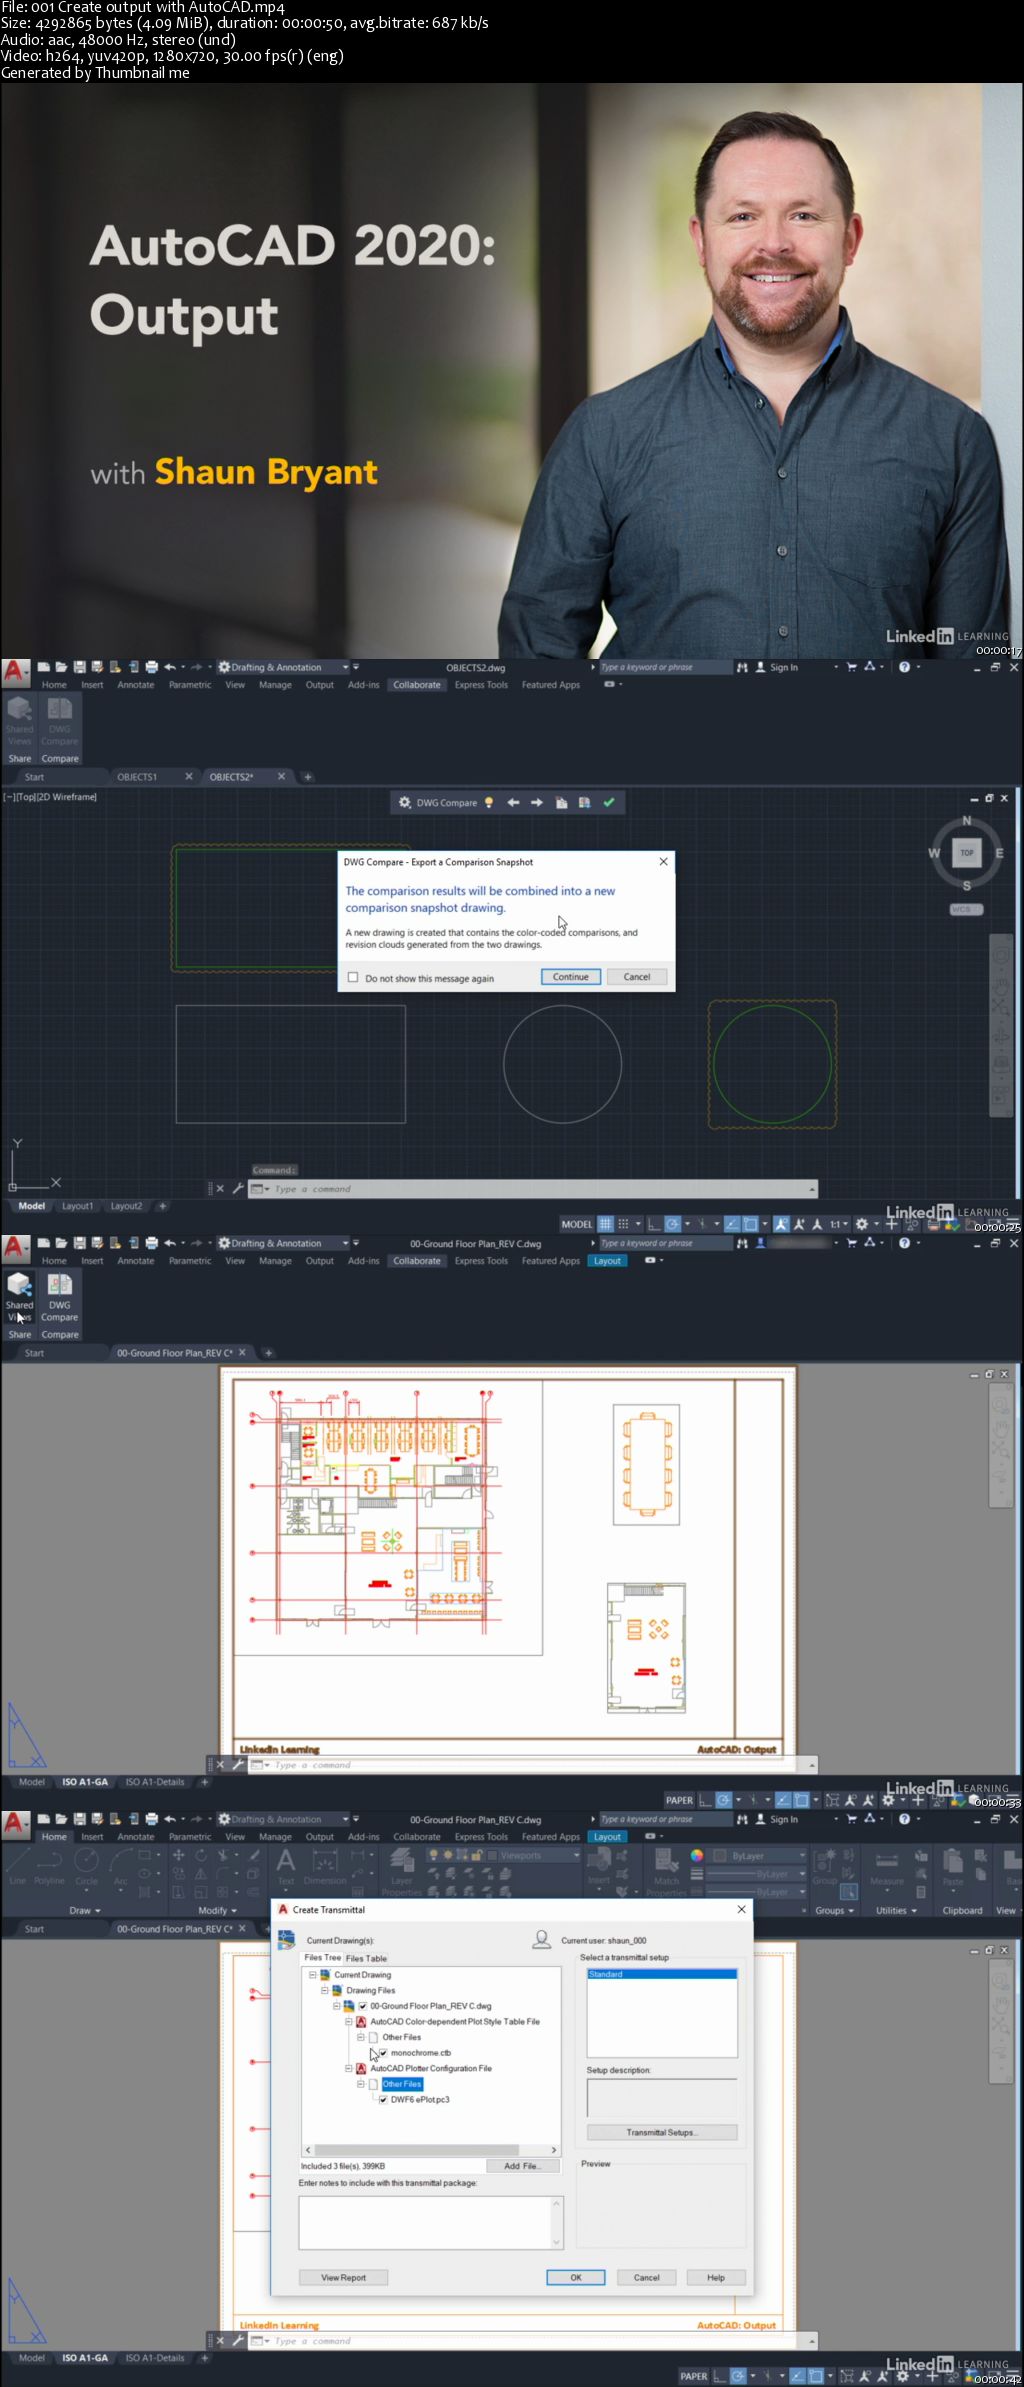Image resolution: width=1024 pixels, height=2387 pixels.
Task: Collapse the Drawing Files tree node
Action: click(x=324, y=1990)
